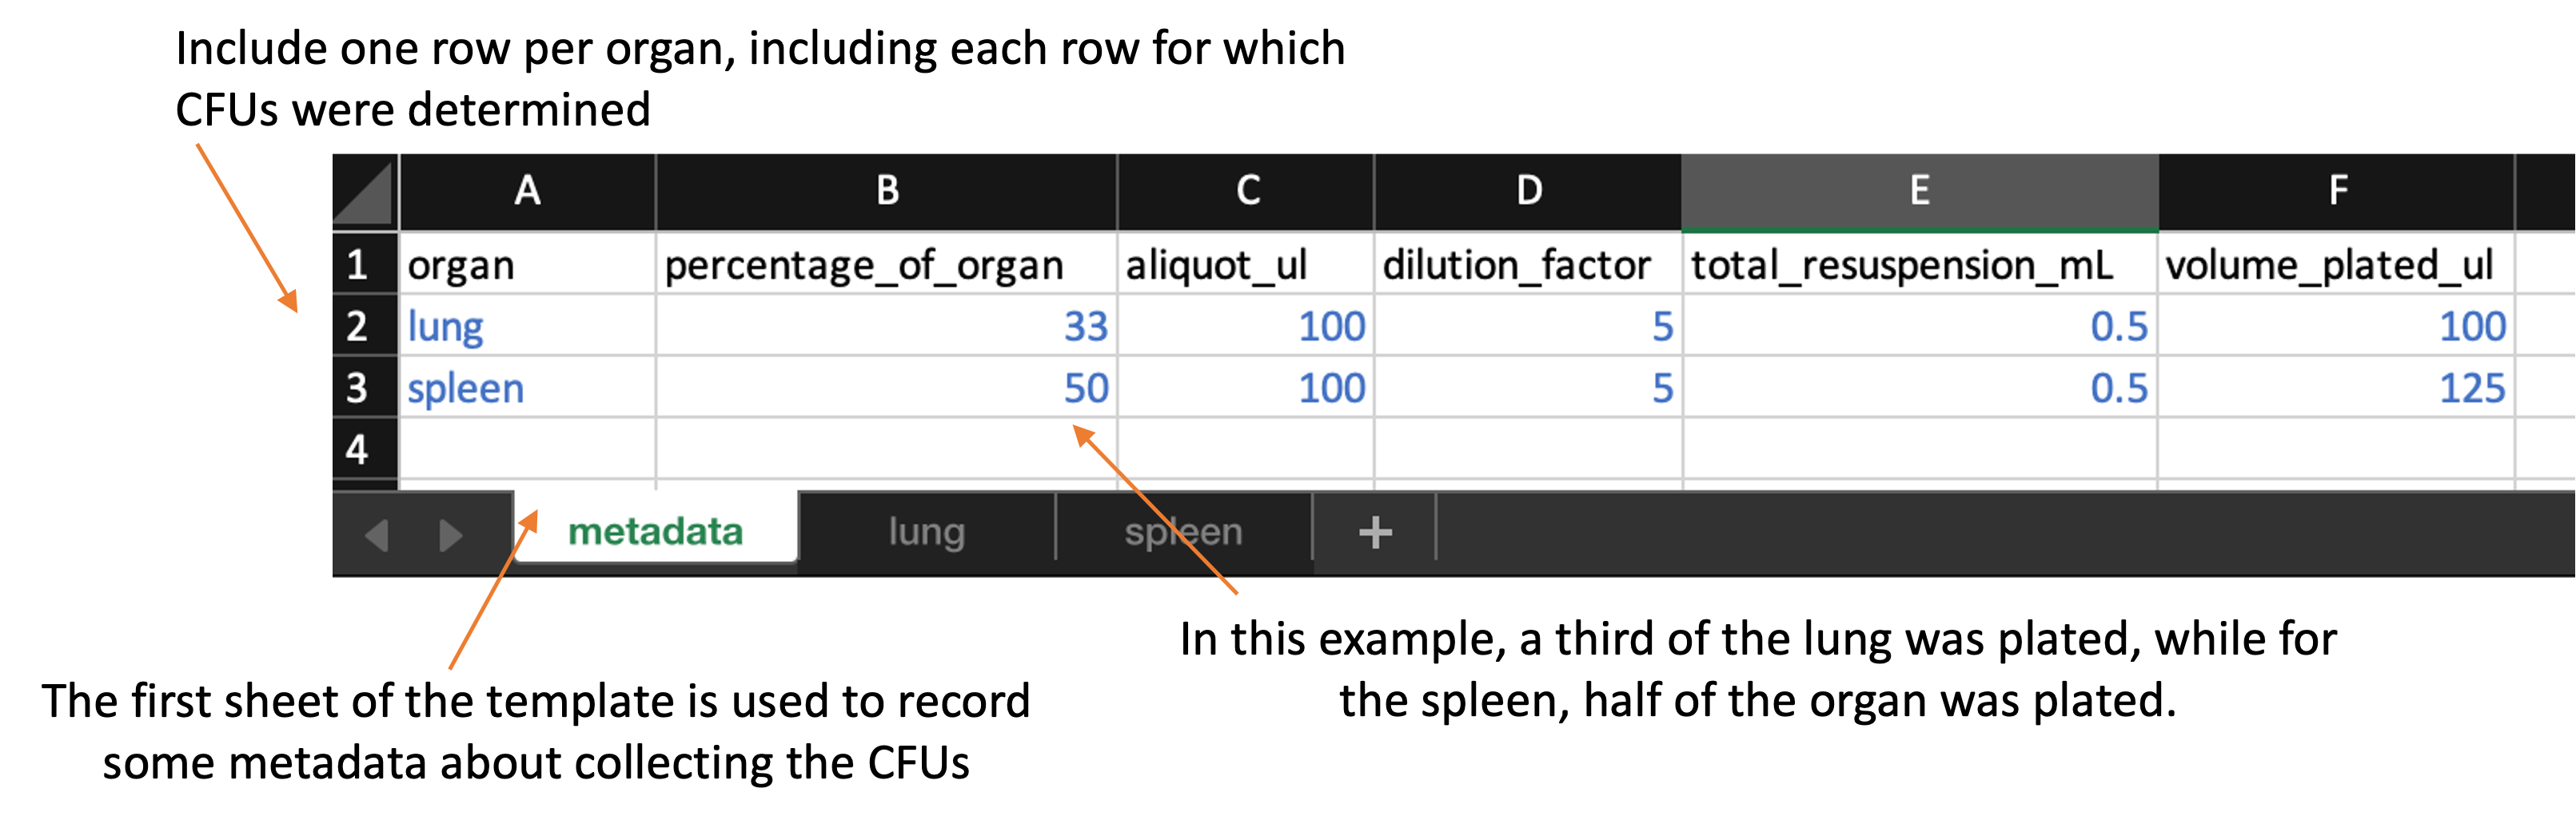
Task: Click the total_resuspension_mL header cell
Action: [1919, 266]
